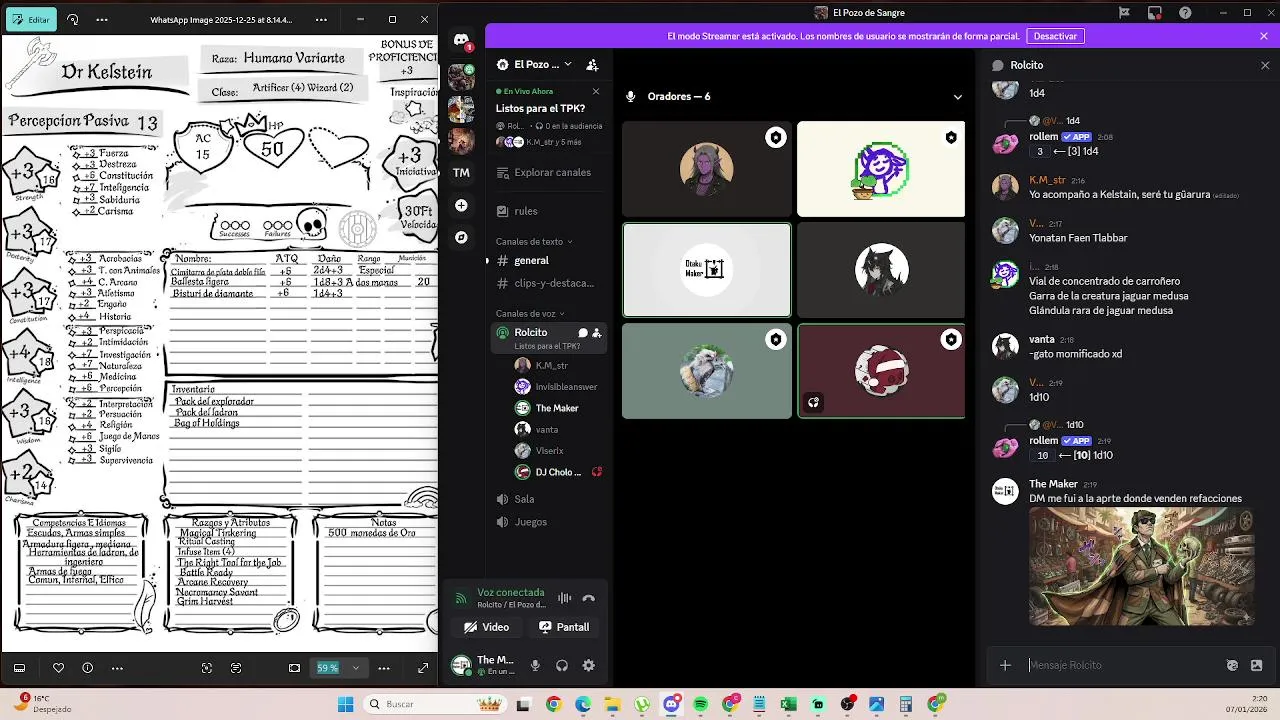Open filmstrip icon at Photos window bottom
Viewport: 1280px width, 720px height.
tap(19, 667)
